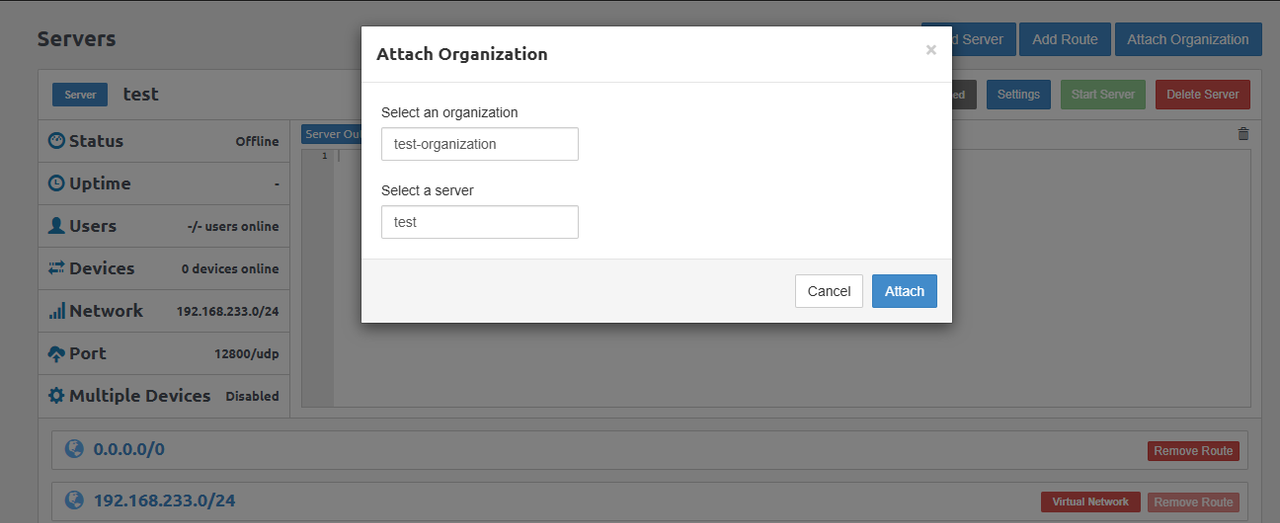1280x523 pixels.
Task: Click the green Start Server button
Action: [1103, 94]
